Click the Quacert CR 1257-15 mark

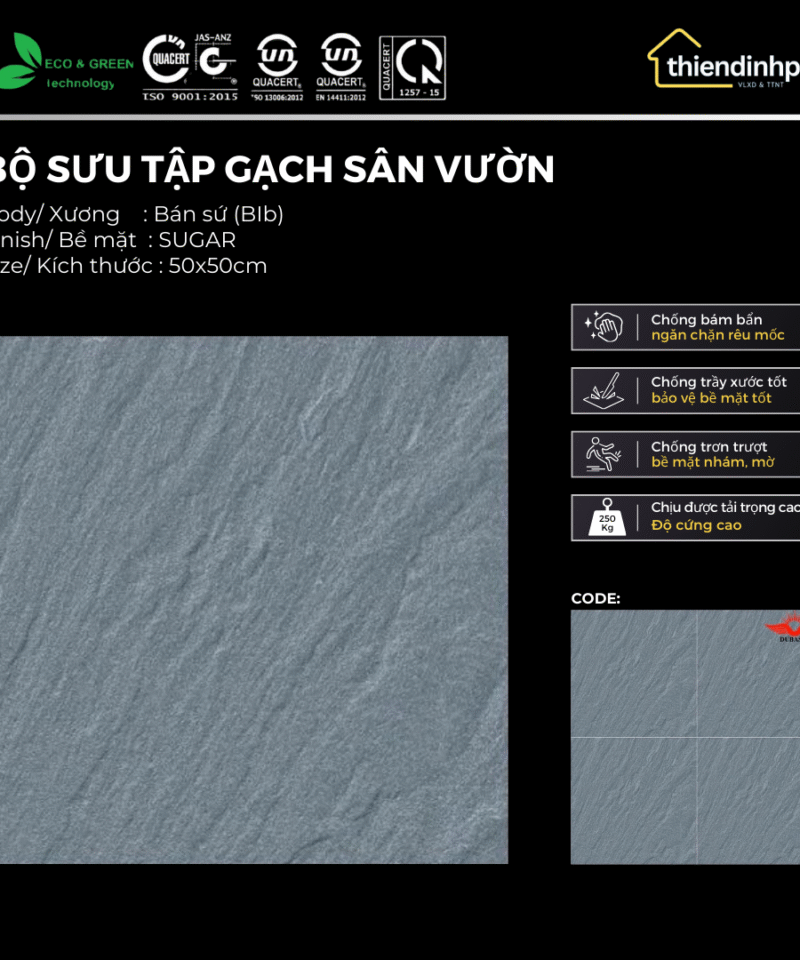(x=412, y=67)
